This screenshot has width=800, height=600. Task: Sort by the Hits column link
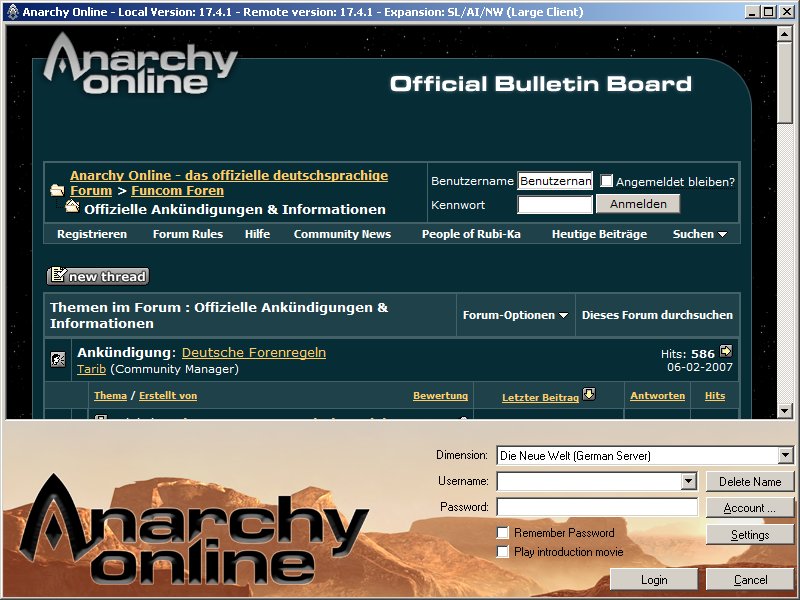pos(715,395)
